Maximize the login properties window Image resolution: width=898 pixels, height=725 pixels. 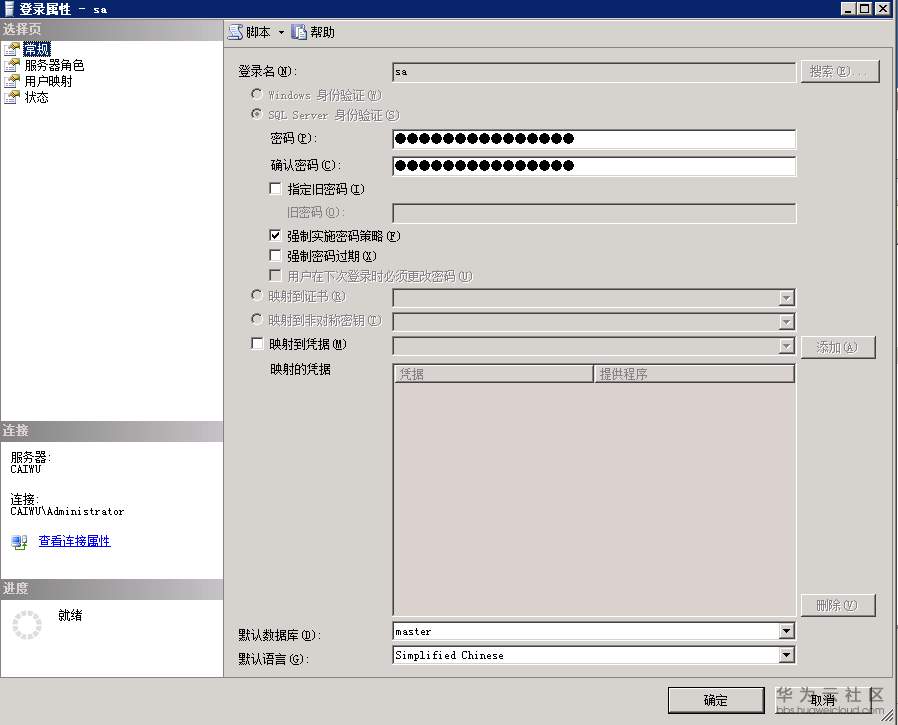(865, 8)
